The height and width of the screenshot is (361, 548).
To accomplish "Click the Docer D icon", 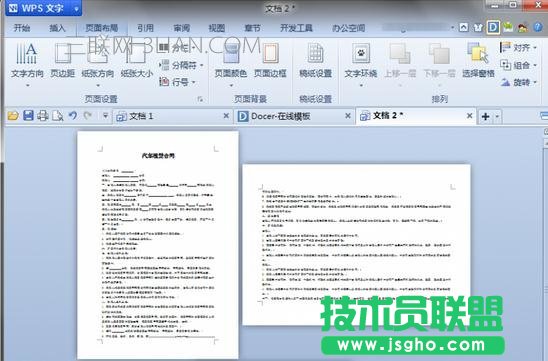I will (x=493, y=27).
